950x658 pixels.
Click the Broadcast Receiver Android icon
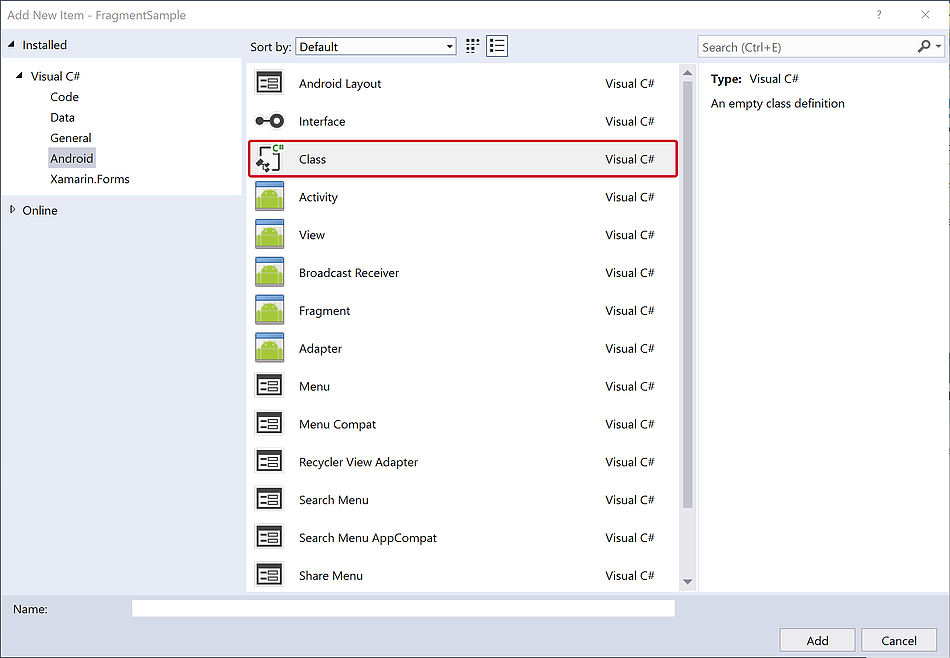pos(269,272)
